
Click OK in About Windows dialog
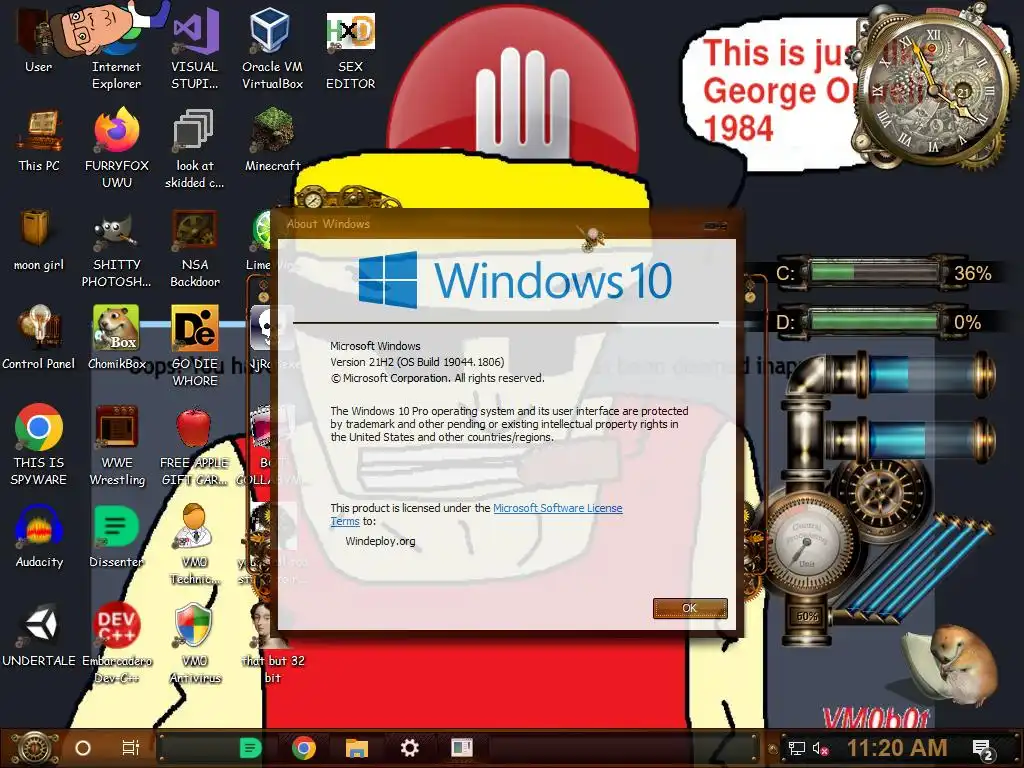690,608
